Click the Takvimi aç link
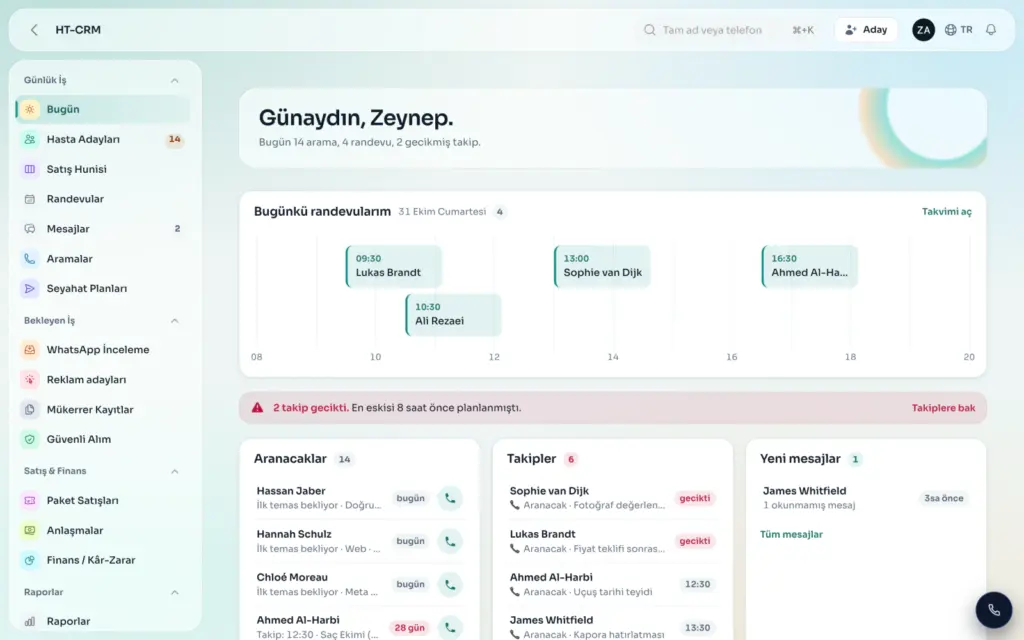 (x=946, y=212)
